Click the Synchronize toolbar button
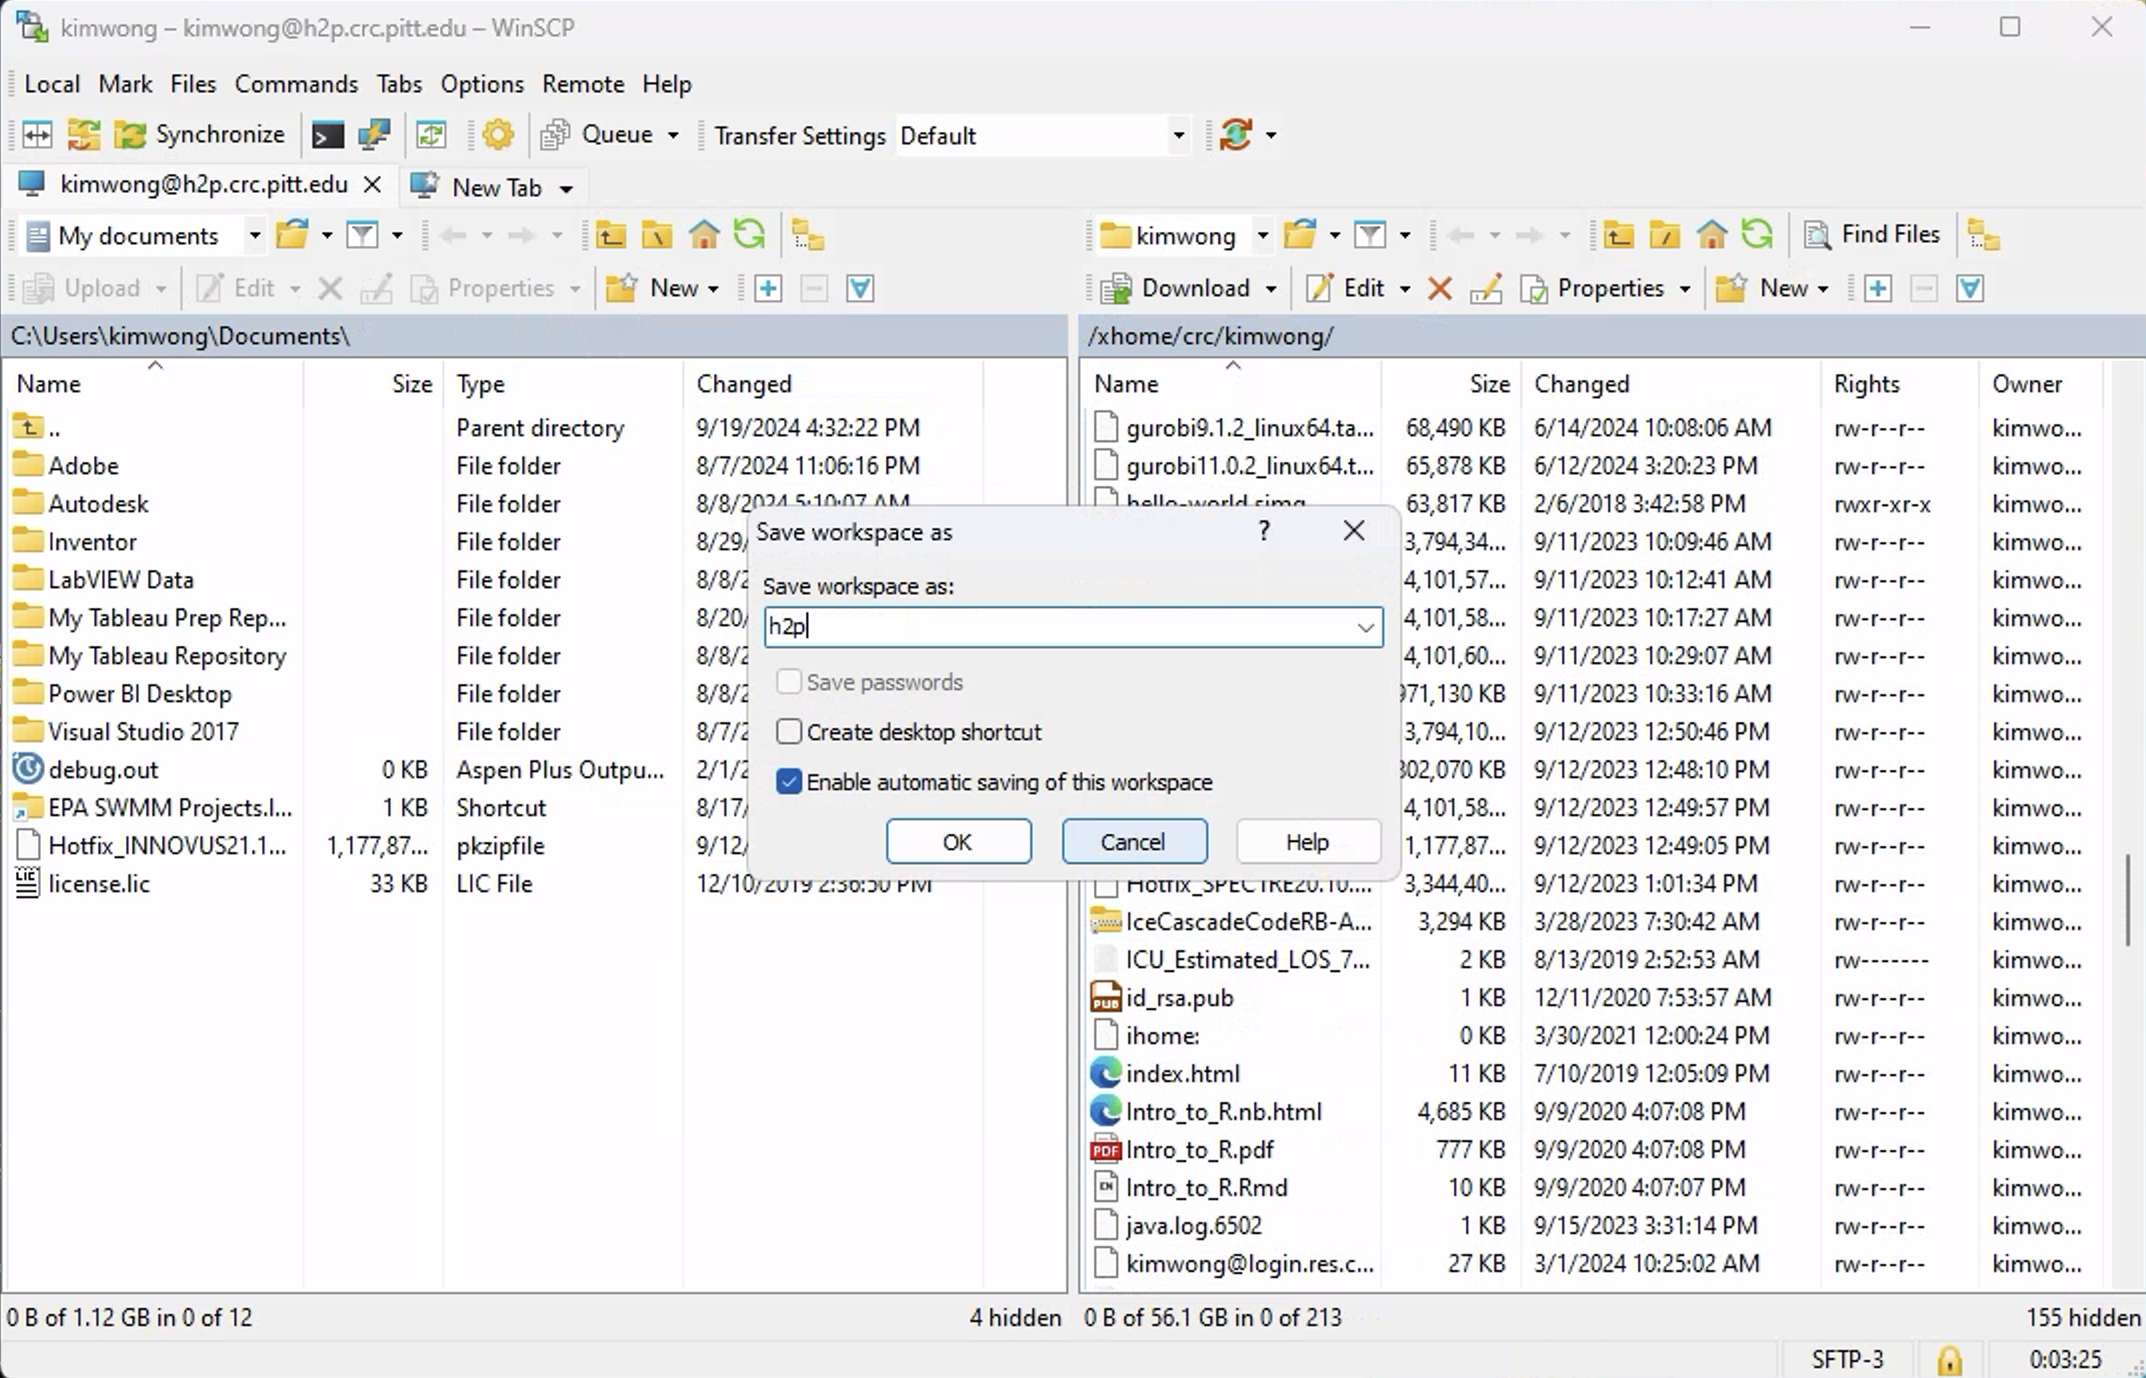The image size is (2146, 1378). pyautogui.click(x=201, y=134)
